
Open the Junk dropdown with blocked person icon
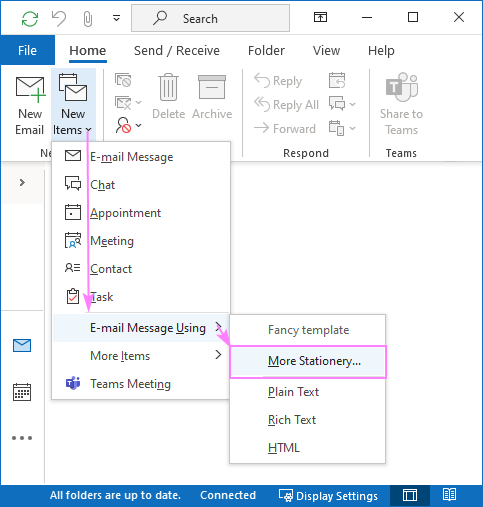coord(128,125)
